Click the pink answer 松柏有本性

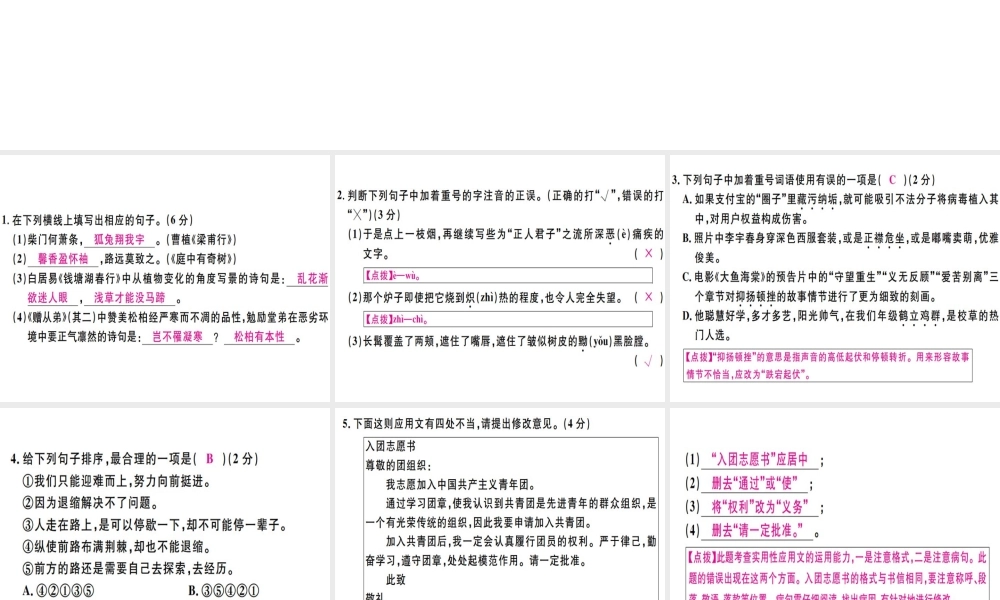(x=259, y=337)
